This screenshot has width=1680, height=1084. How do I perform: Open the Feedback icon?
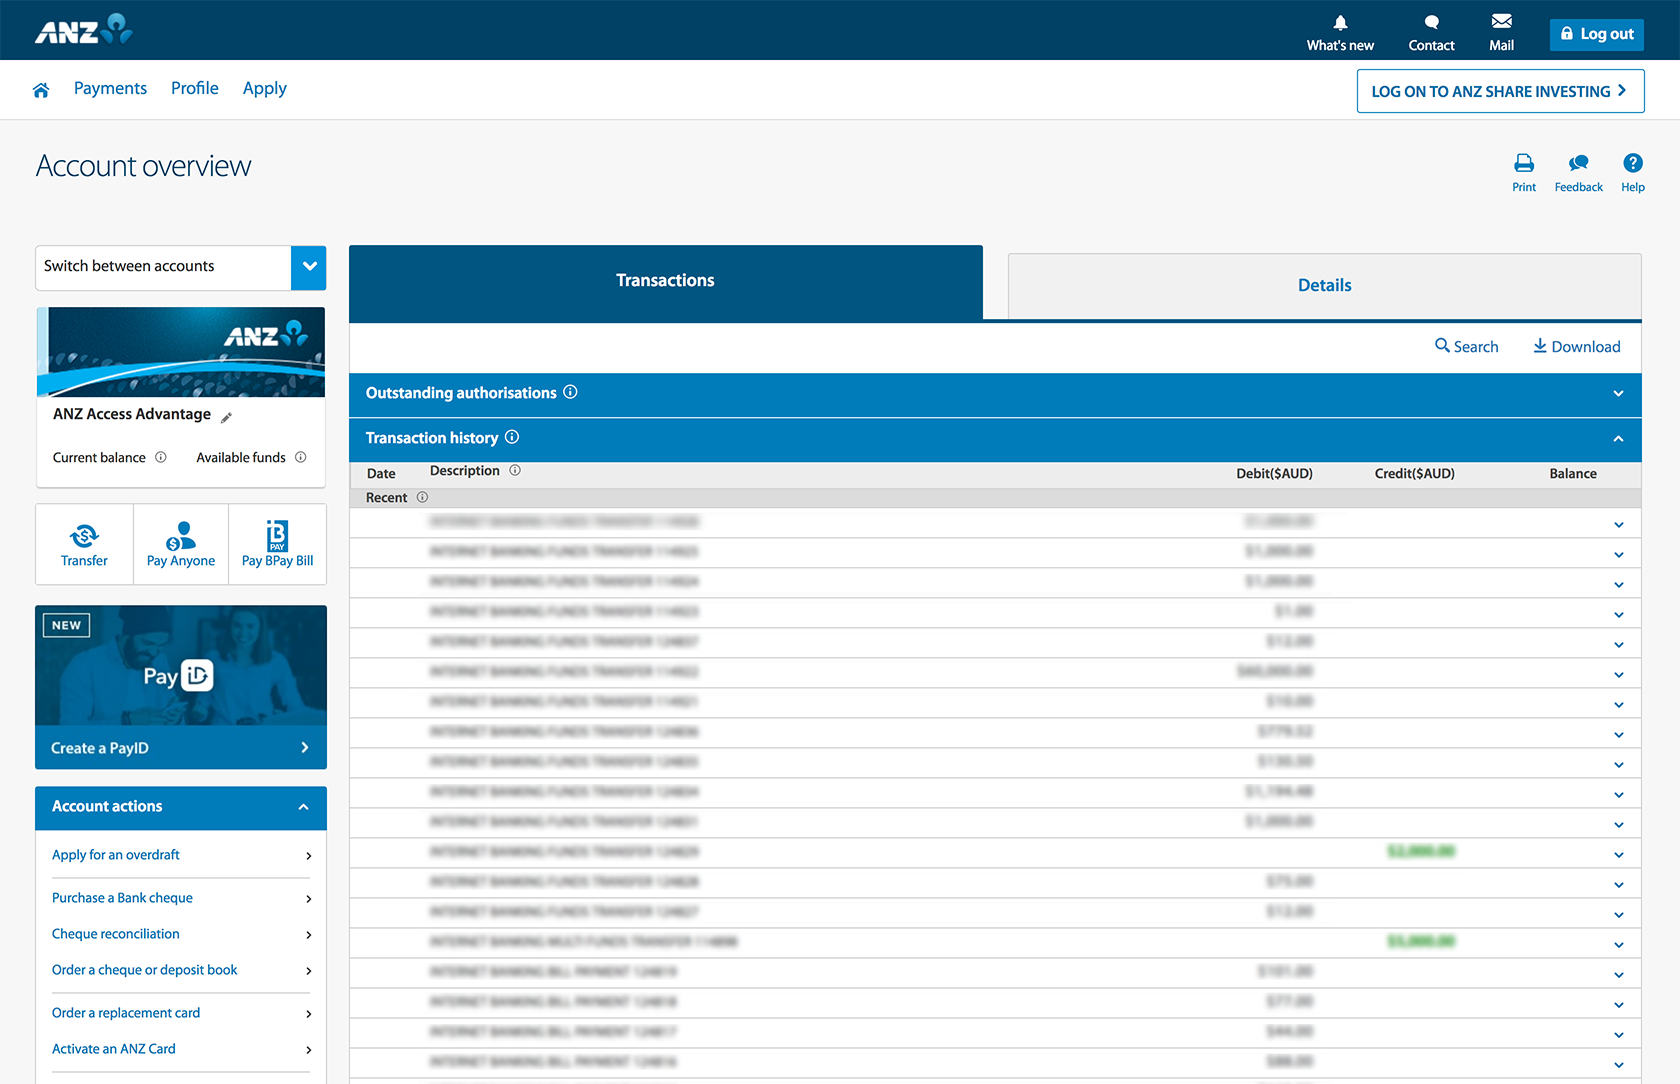pos(1578,162)
